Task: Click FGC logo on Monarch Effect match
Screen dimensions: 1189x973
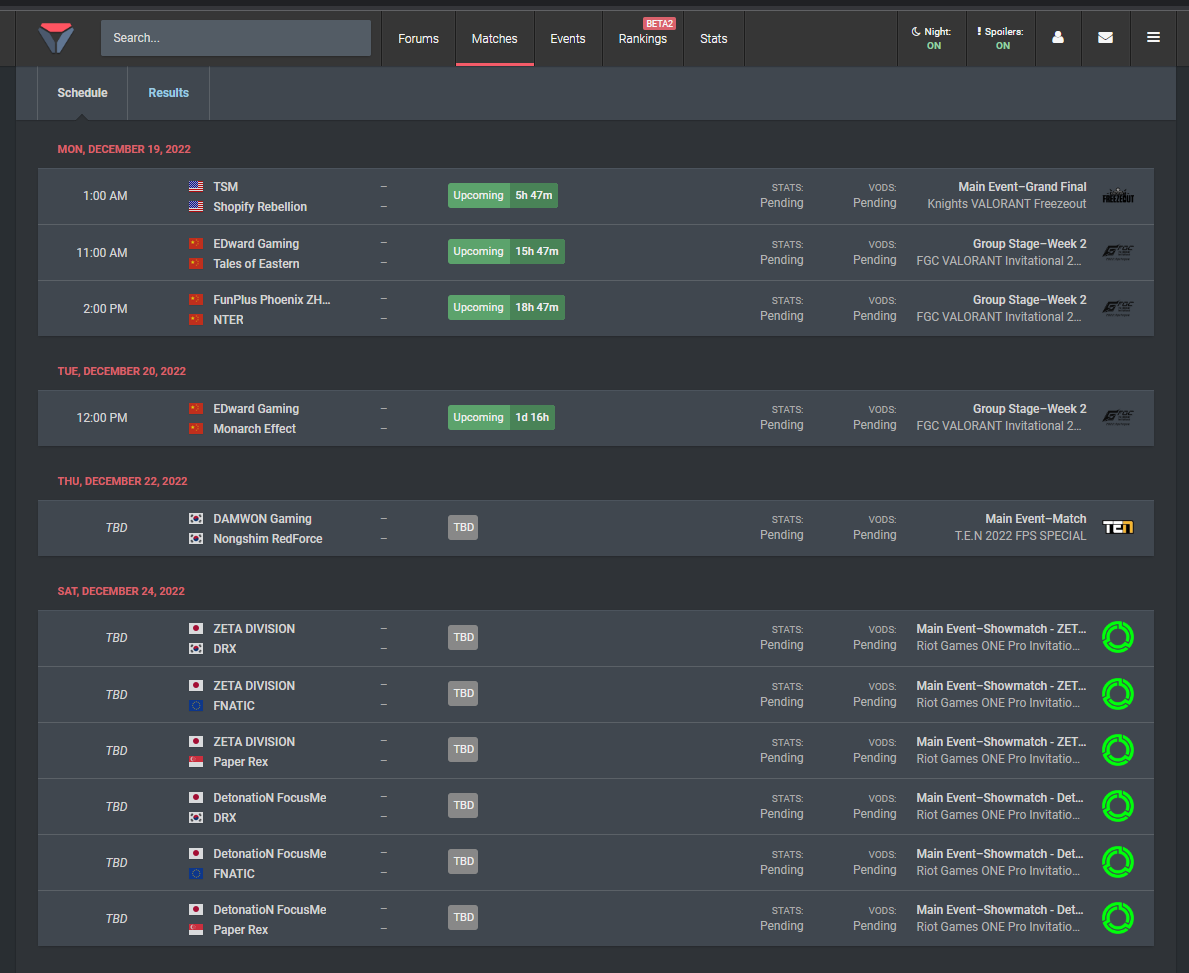Action: point(1118,417)
